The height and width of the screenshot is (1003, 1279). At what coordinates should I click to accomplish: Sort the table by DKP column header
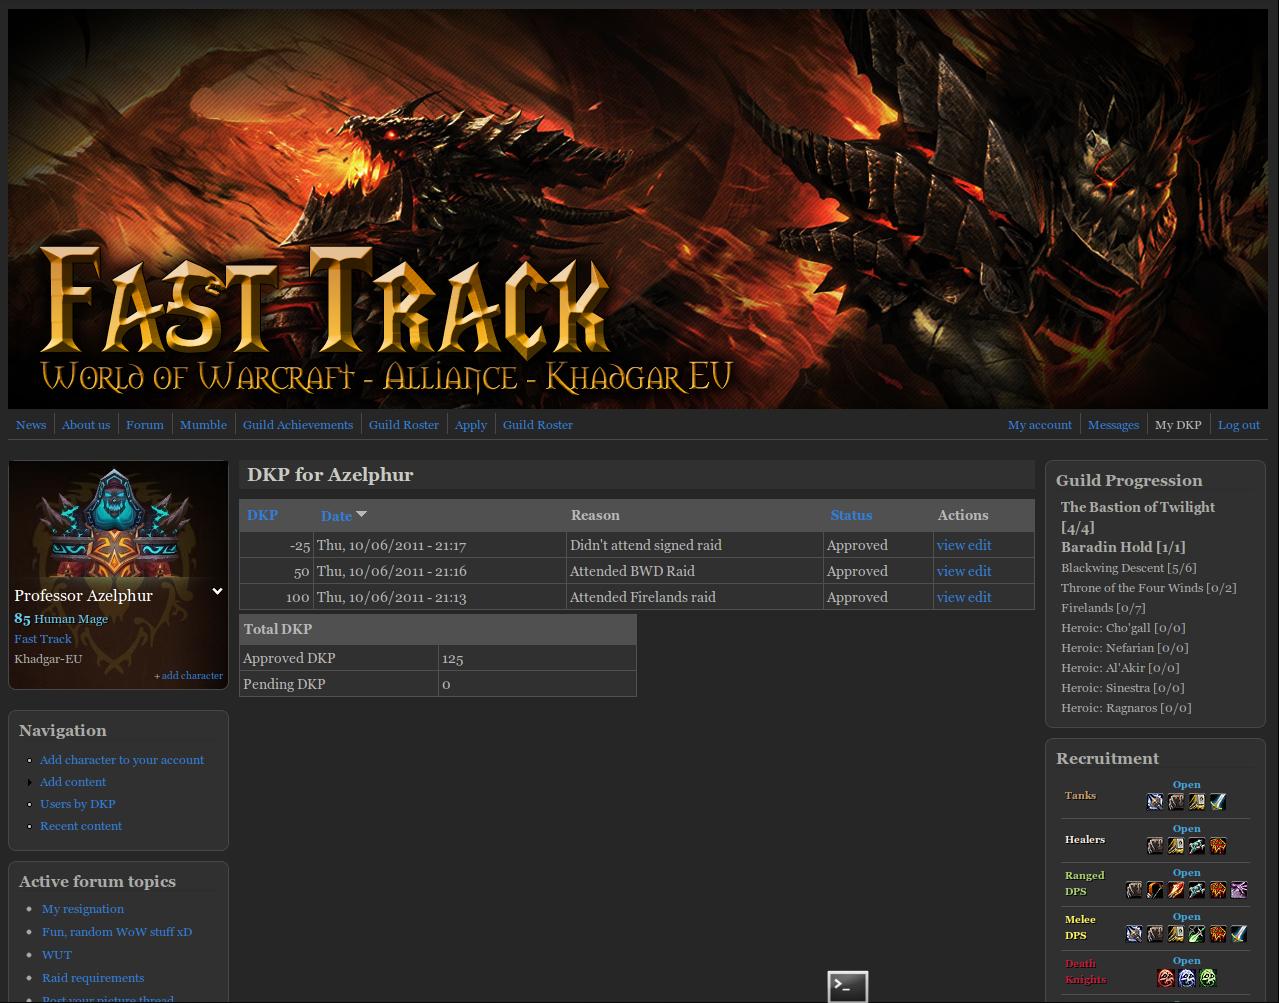click(262, 515)
